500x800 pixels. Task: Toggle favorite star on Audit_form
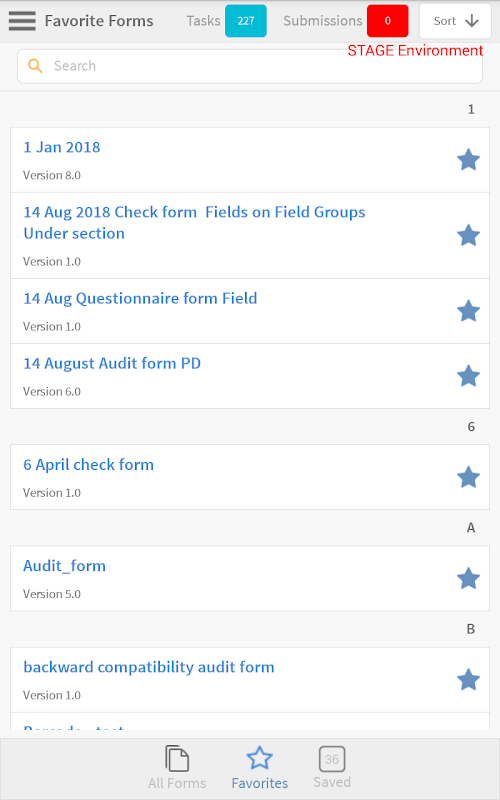pyautogui.click(x=468, y=579)
